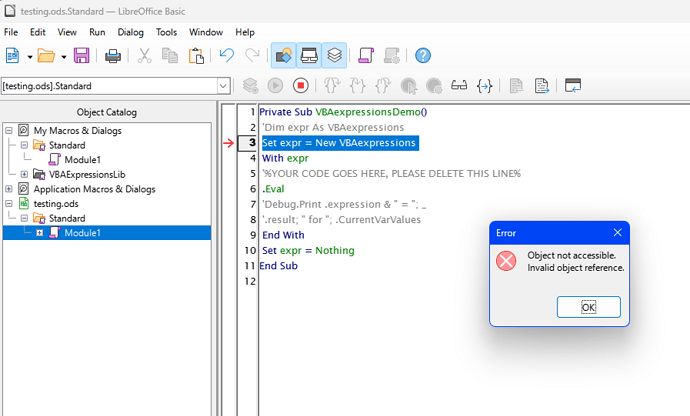This screenshot has height=416, width=690.
Task: Click the Redo arrow icon
Action: tap(252, 55)
